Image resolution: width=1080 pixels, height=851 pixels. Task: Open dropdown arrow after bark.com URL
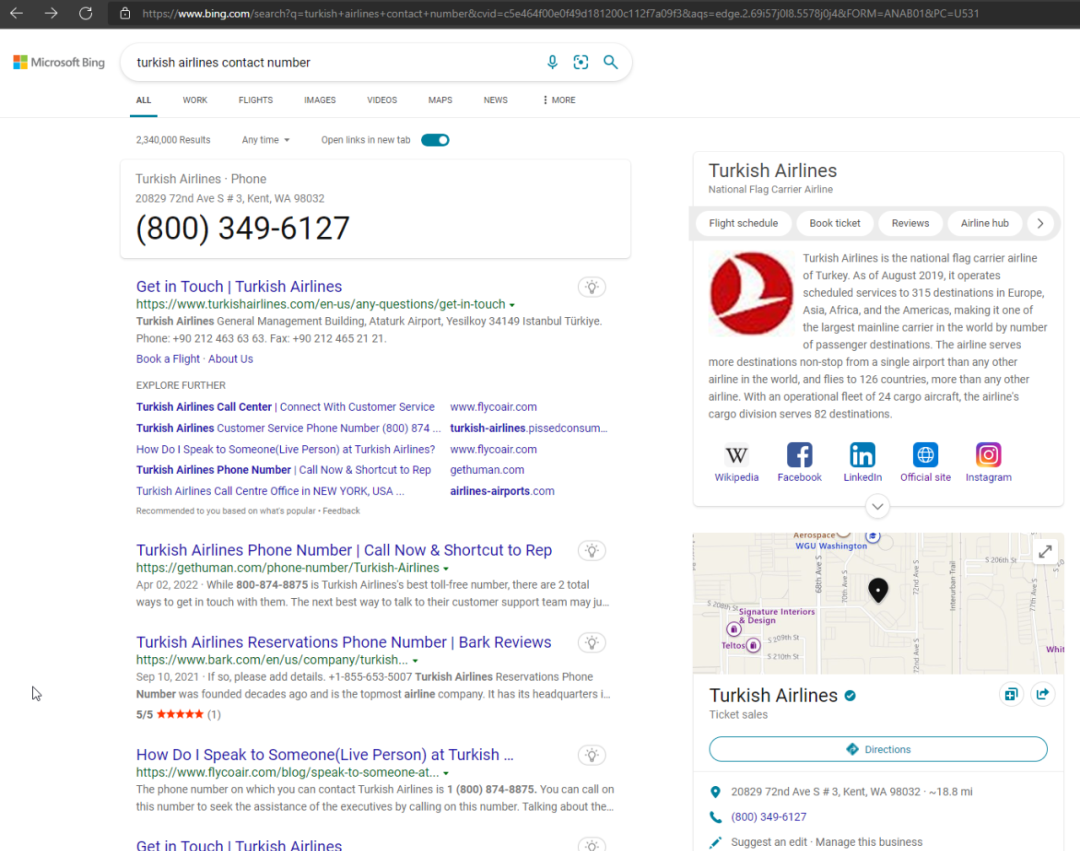click(x=415, y=661)
